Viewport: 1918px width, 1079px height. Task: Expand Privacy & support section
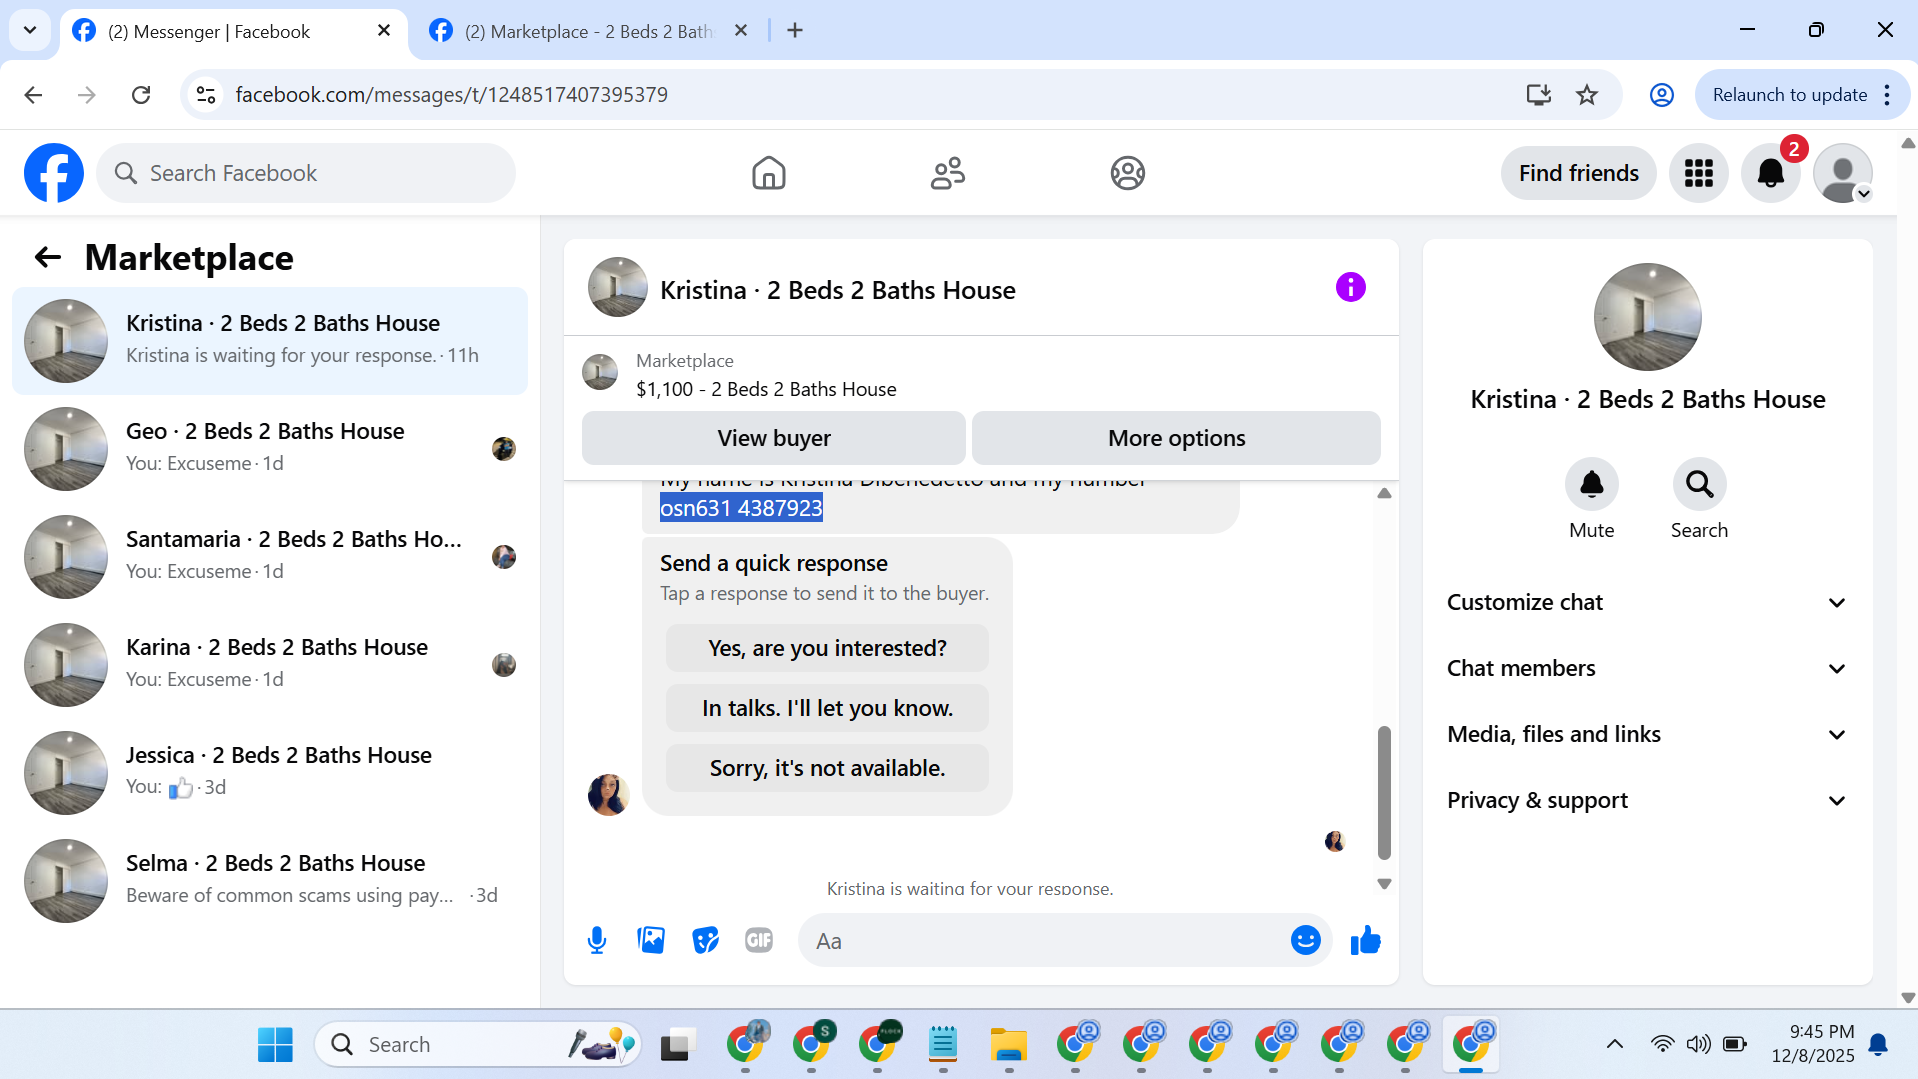click(x=1647, y=800)
